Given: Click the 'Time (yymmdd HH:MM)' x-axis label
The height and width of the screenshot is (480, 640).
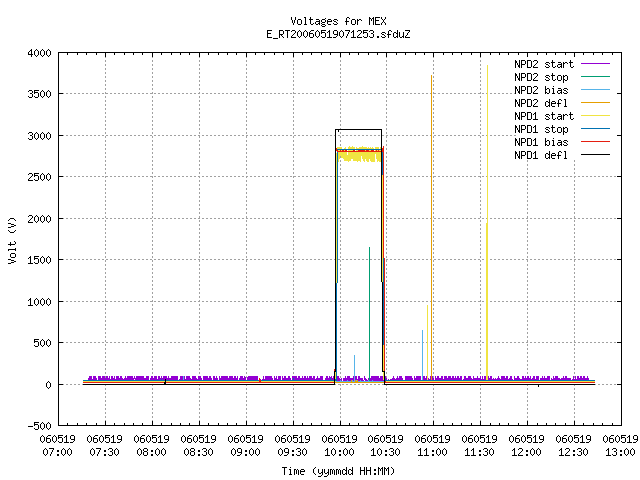Looking at the screenshot, I should pos(338,471).
